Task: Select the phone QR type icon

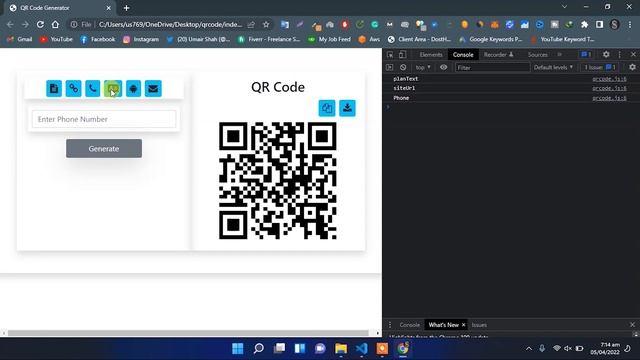Action: pyautogui.click(x=93, y=88)
